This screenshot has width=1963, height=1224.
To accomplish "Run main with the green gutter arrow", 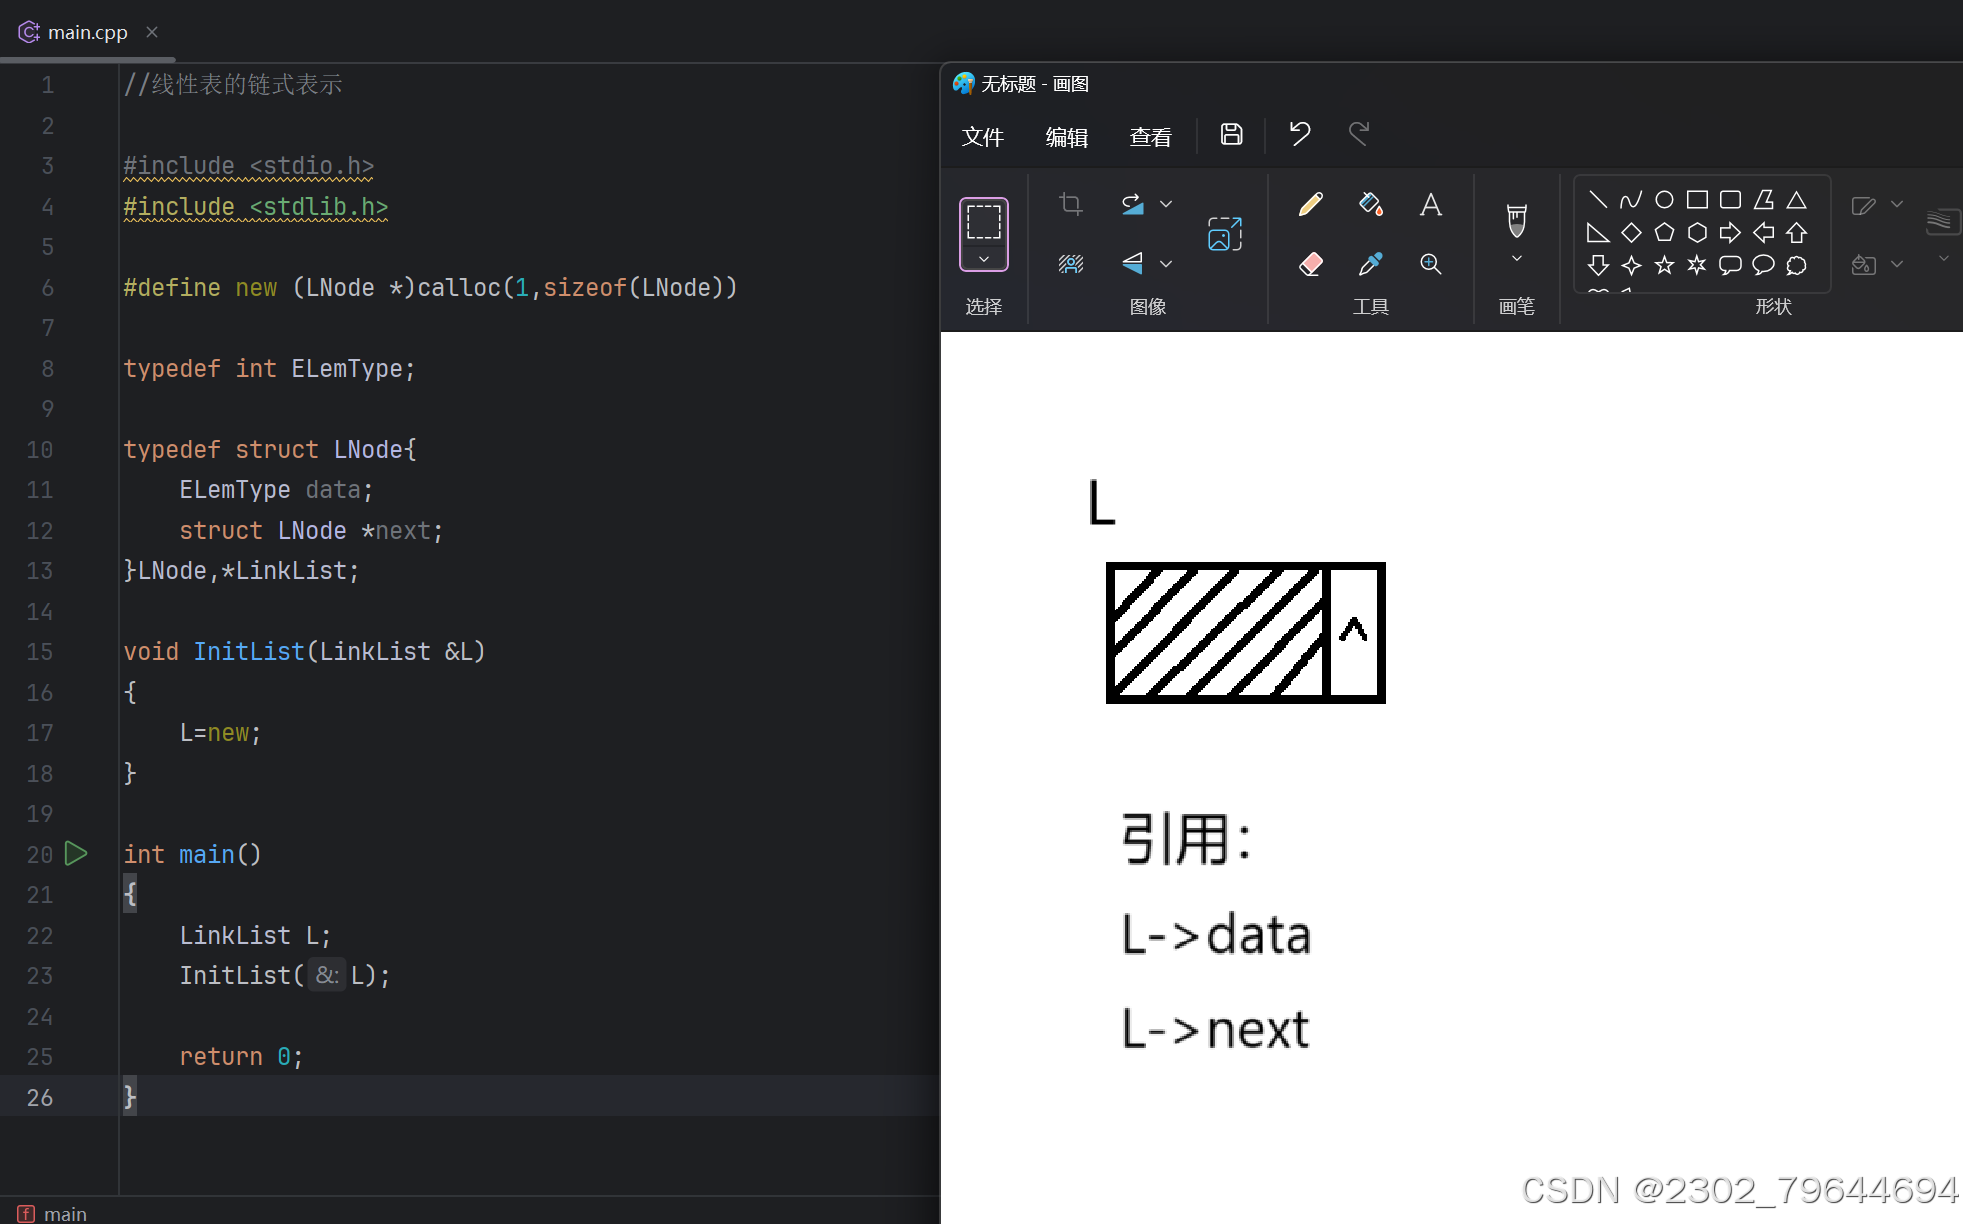I will coord(76,853).
